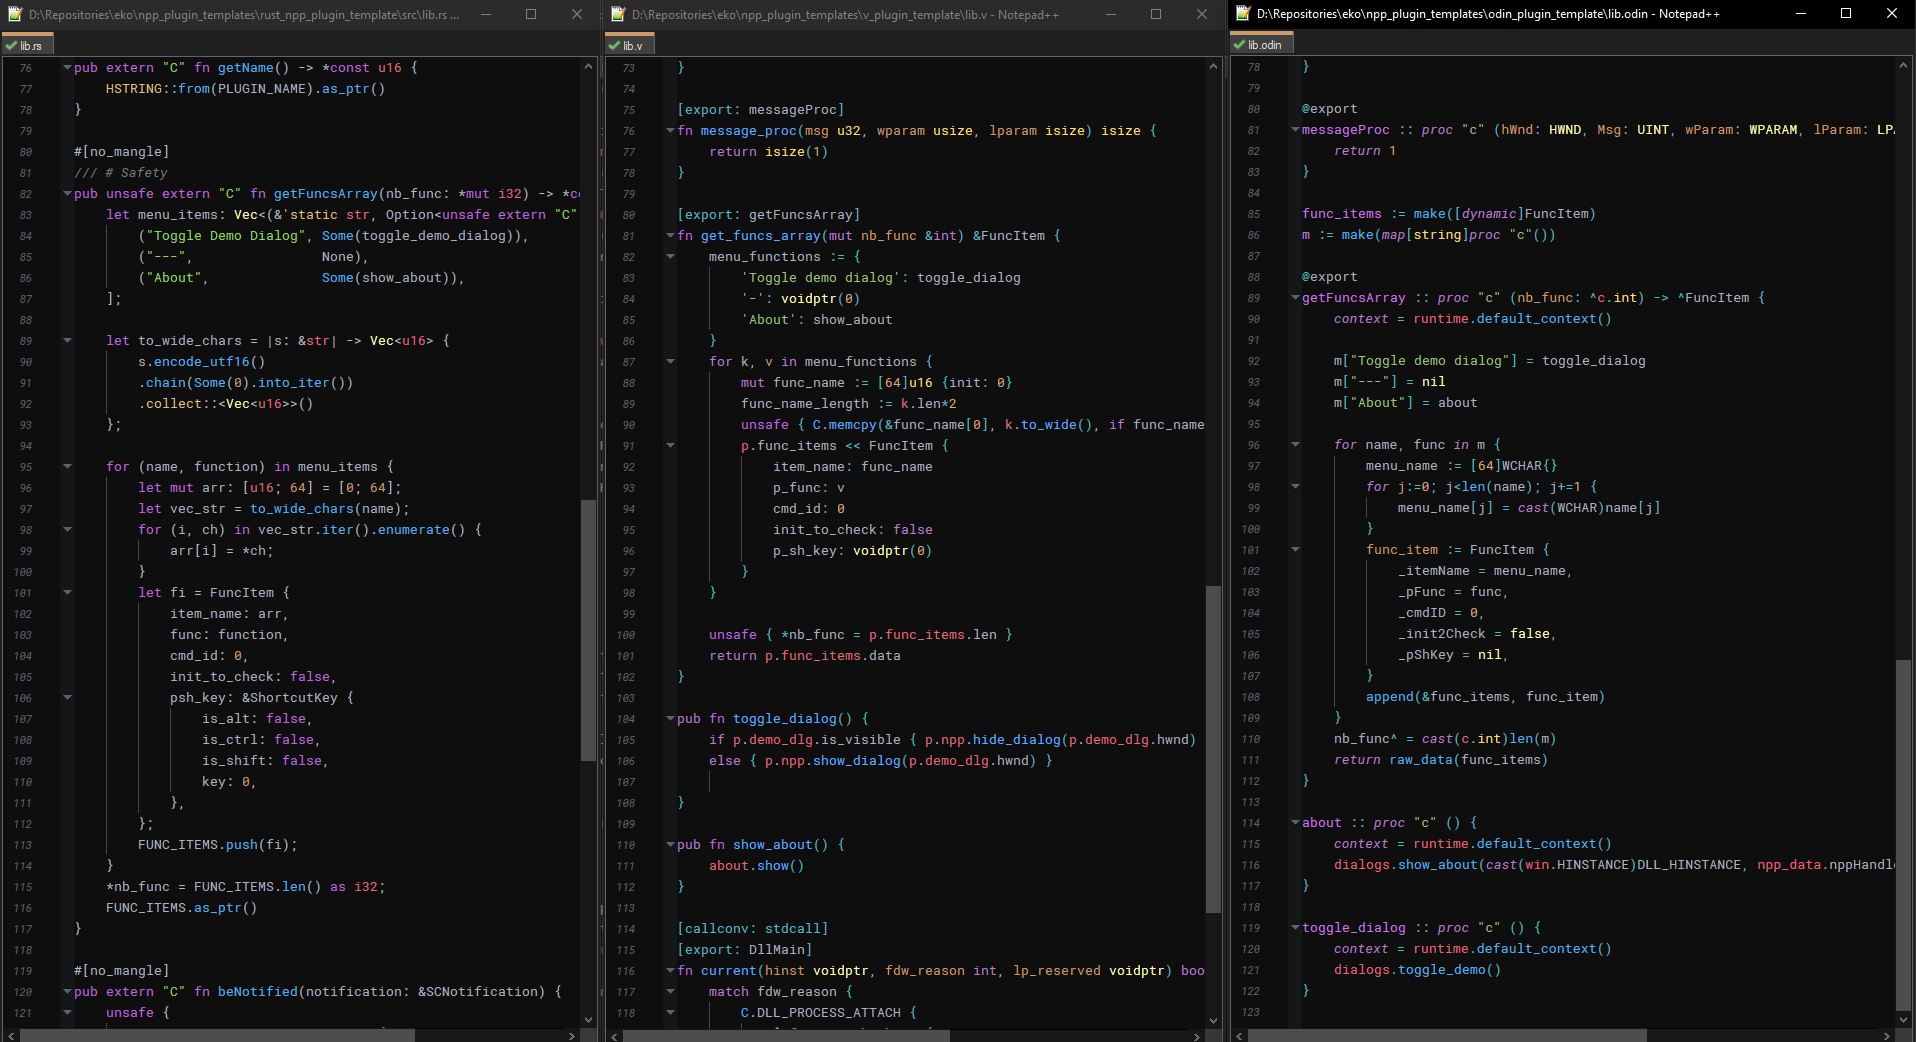
Task: Collapse beNotified fold at line 120 in lib.rs
Action: (x=67, y=992)
